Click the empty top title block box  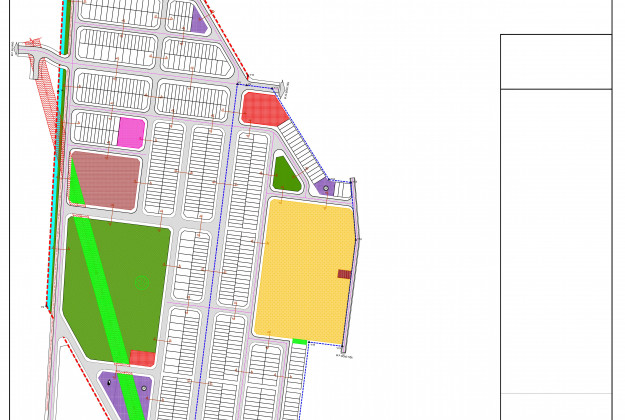[555, 62]
